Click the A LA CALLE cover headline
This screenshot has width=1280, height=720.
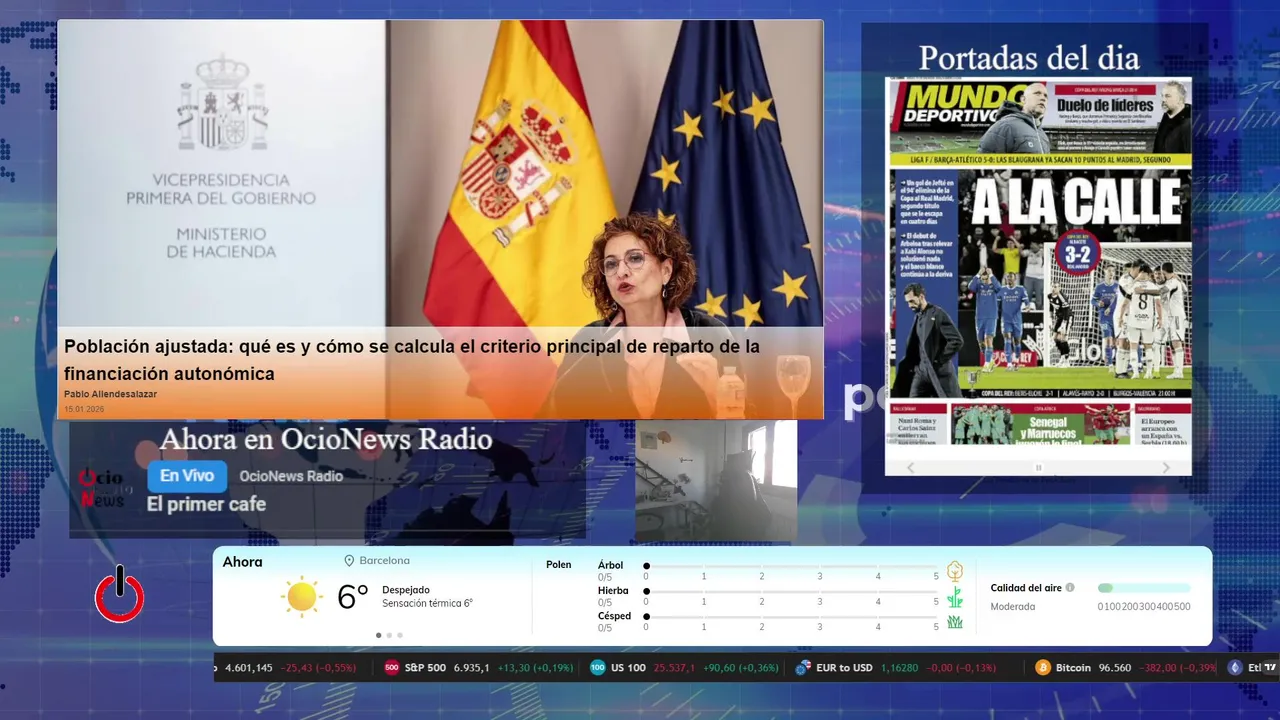1076,200
